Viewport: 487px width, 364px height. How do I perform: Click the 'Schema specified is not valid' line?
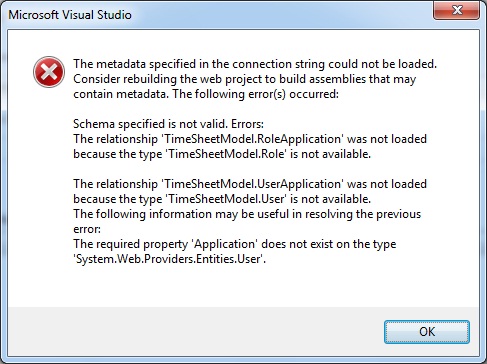pyautogui.click(x=168, y=124)
